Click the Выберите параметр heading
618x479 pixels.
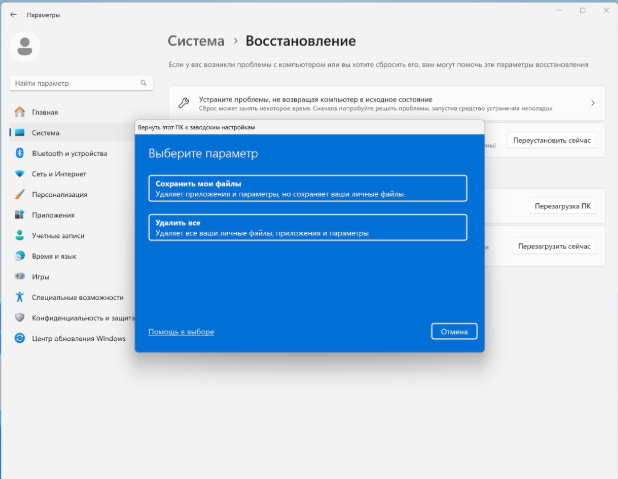(x=203, y=153)
